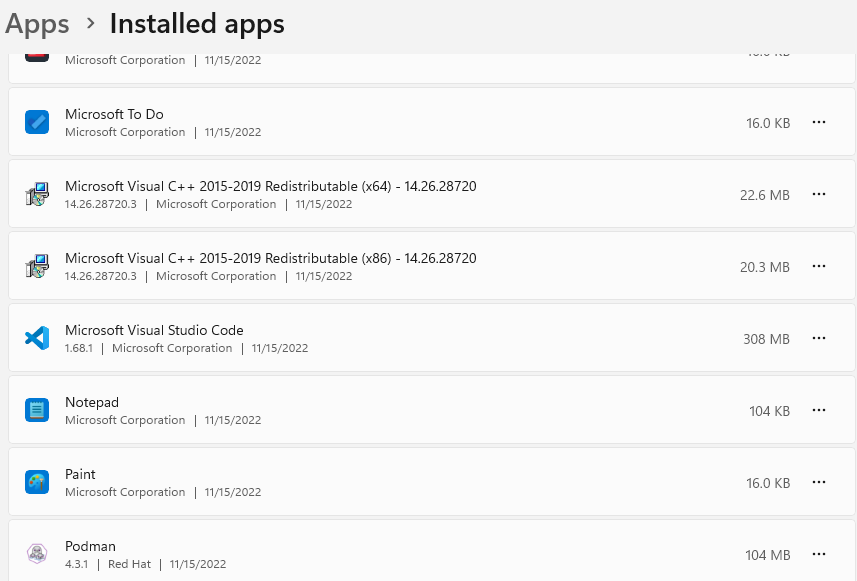Click the Visual C++ x64 Redistributable icon
The width and height of the screenshot is (857, 581).
click(37, 194)
